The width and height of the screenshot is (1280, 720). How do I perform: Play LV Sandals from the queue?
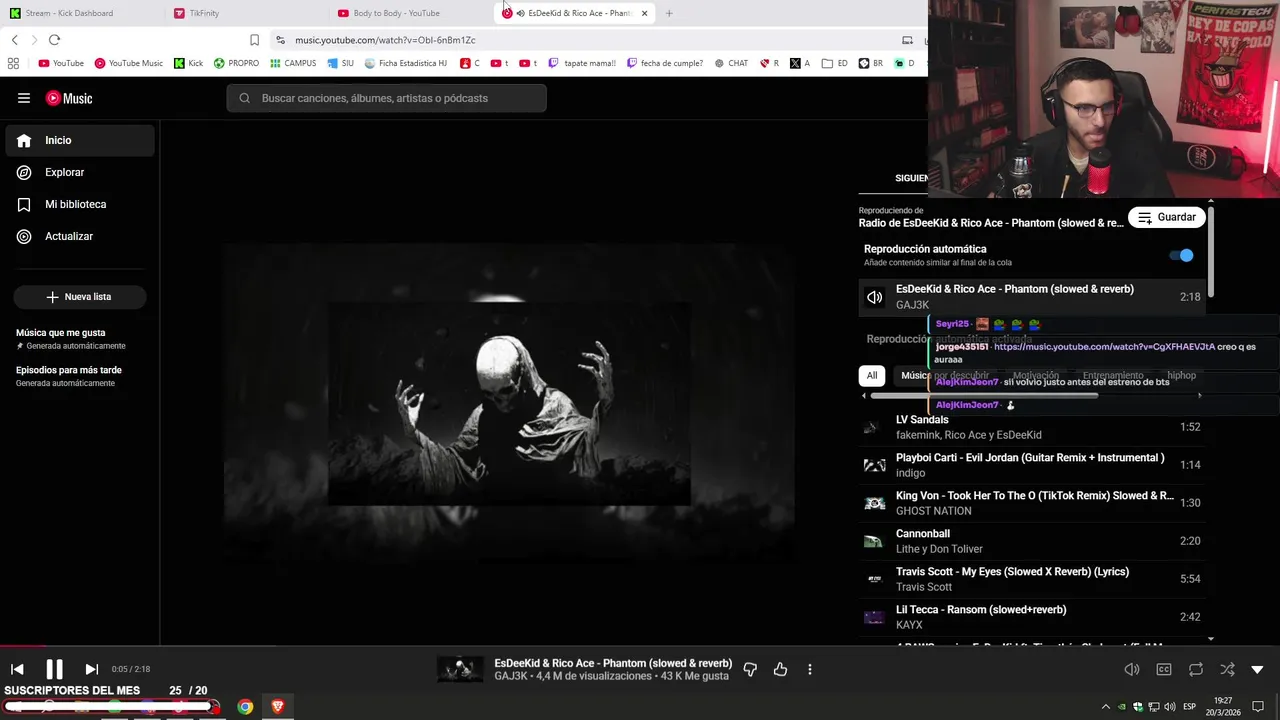[1032, 427]
